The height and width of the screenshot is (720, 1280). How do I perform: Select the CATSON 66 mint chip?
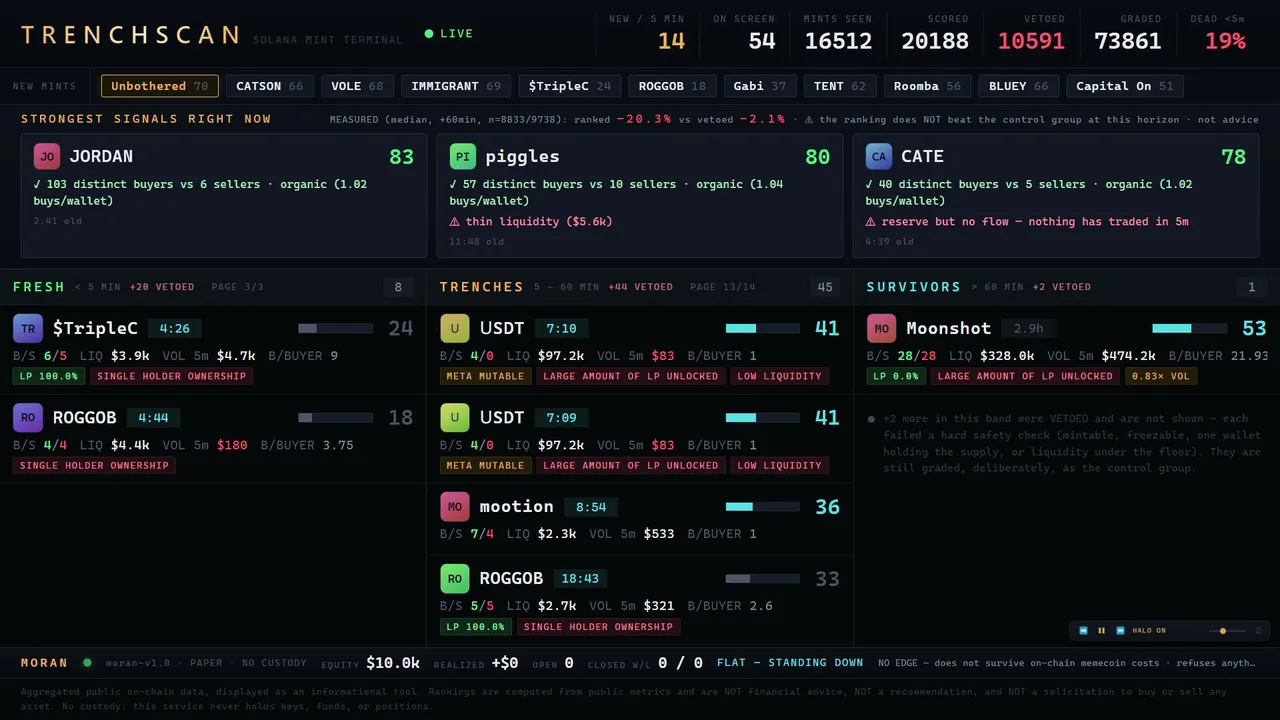(x=270, y=86)
